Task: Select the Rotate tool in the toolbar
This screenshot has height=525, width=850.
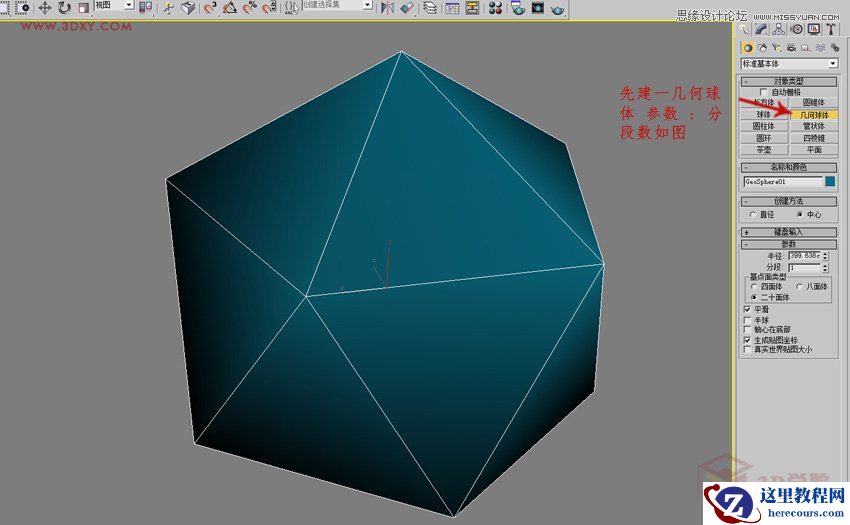Action: pos(65,8)
